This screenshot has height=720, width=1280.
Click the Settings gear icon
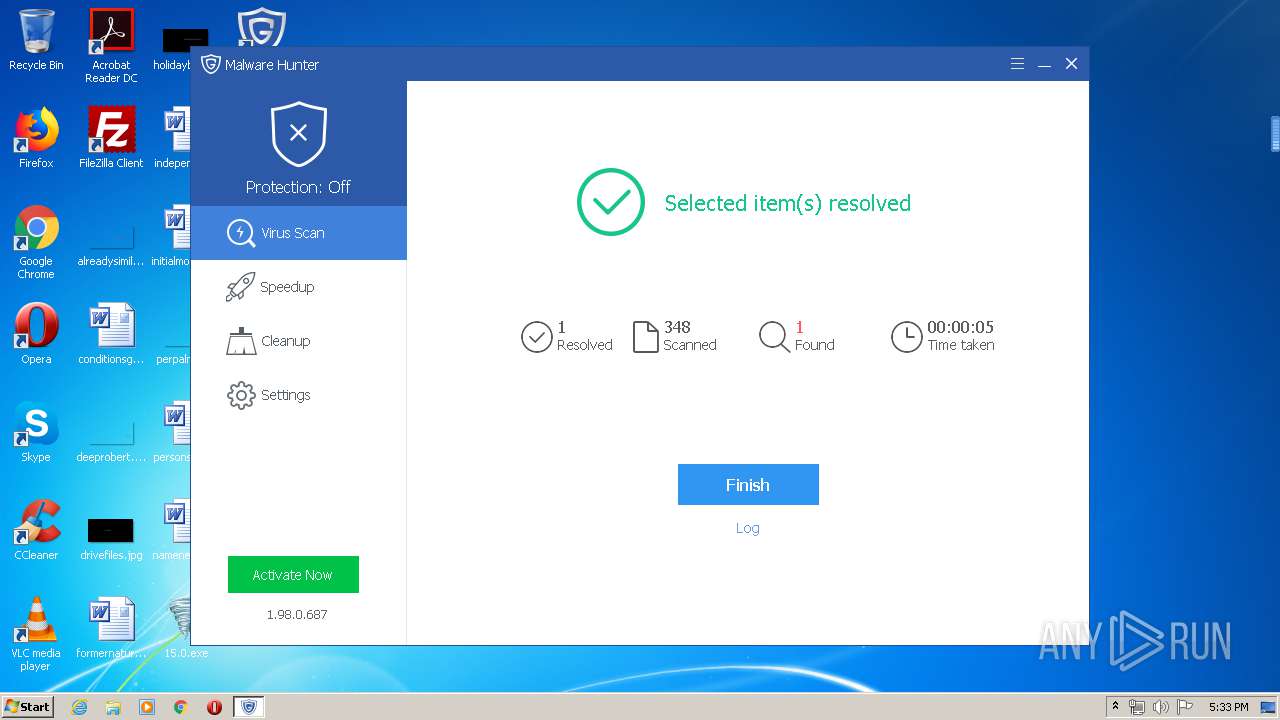coord(241,395)
